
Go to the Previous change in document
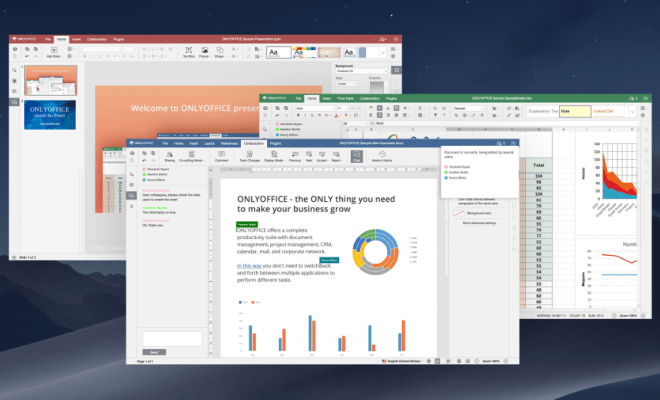(295, 156)
